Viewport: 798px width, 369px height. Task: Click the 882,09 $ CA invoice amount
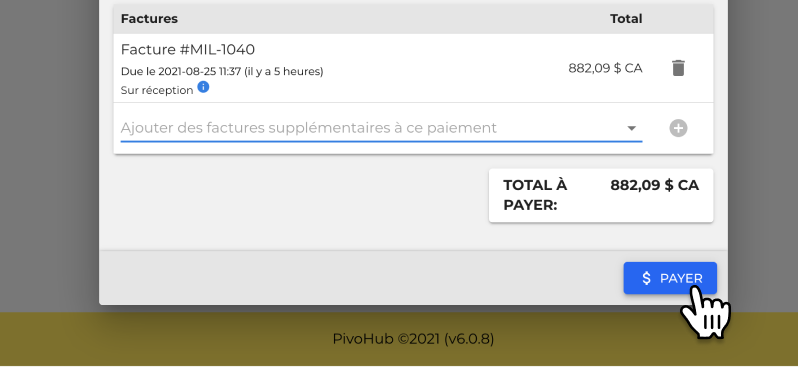coord(605,68)
